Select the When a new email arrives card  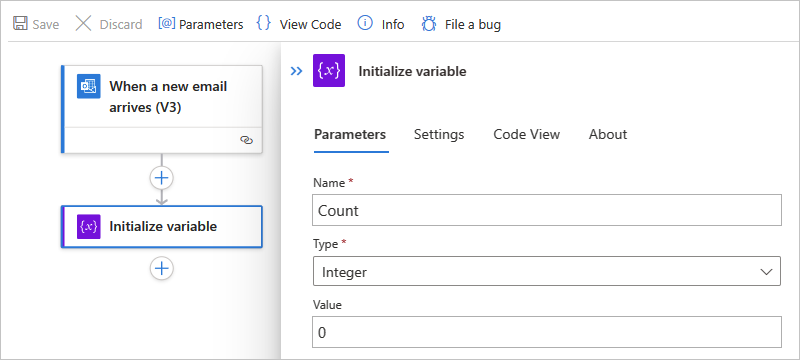coord(162,109)
